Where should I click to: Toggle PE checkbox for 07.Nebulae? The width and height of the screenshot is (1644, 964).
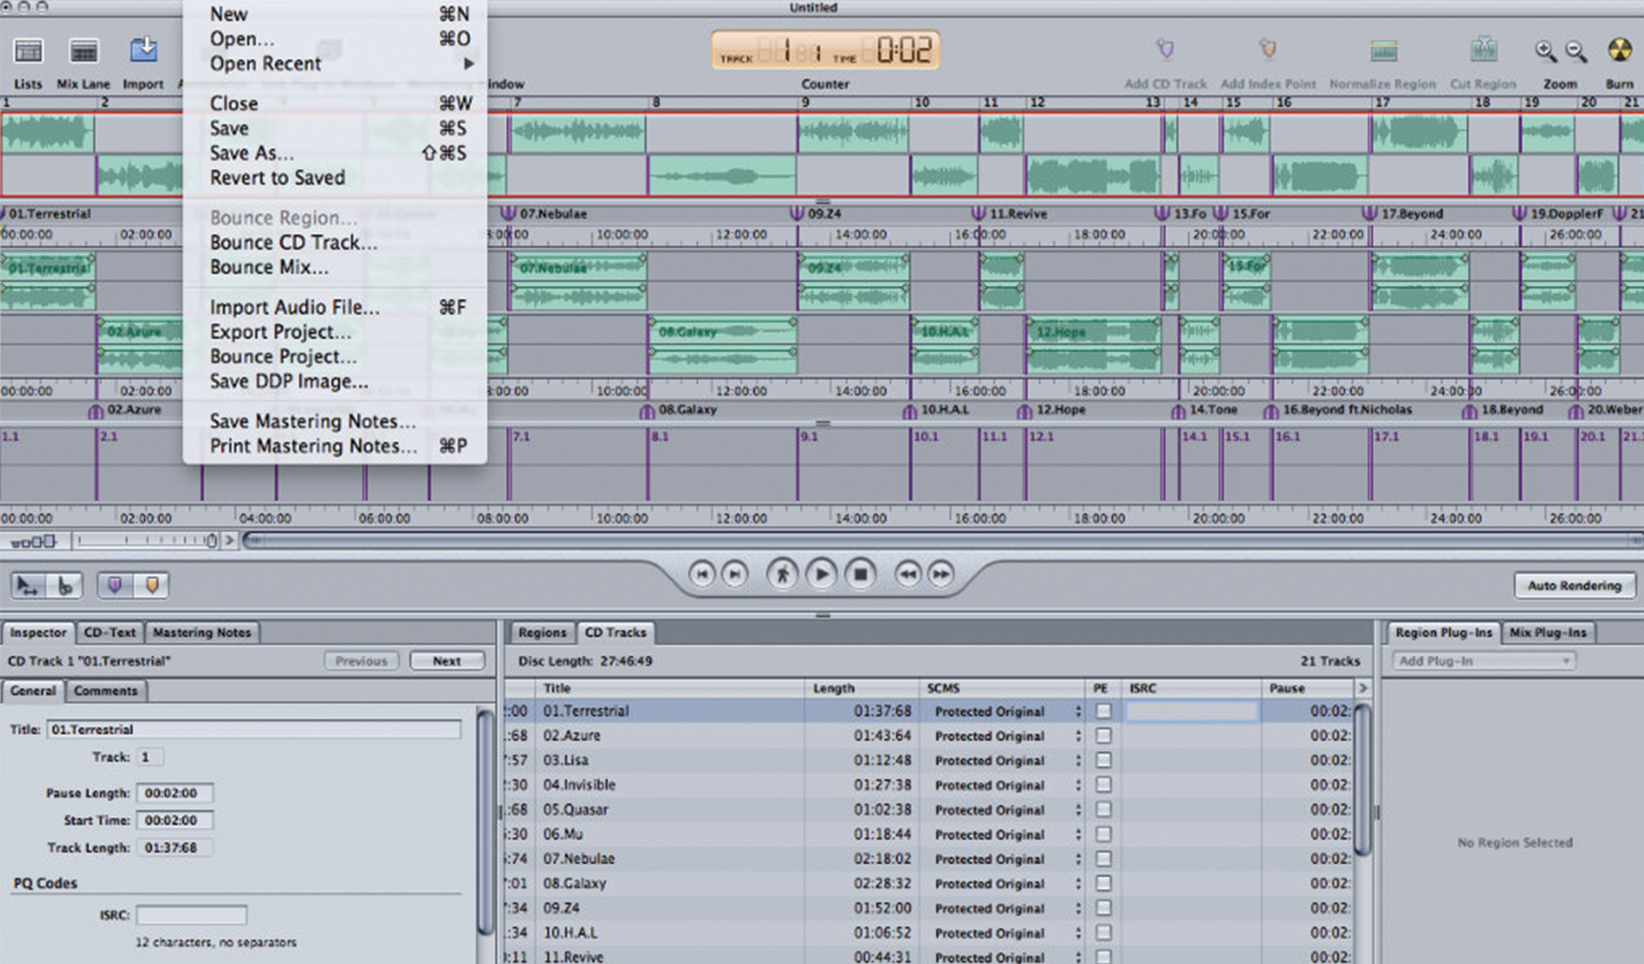click(1103, 859)
